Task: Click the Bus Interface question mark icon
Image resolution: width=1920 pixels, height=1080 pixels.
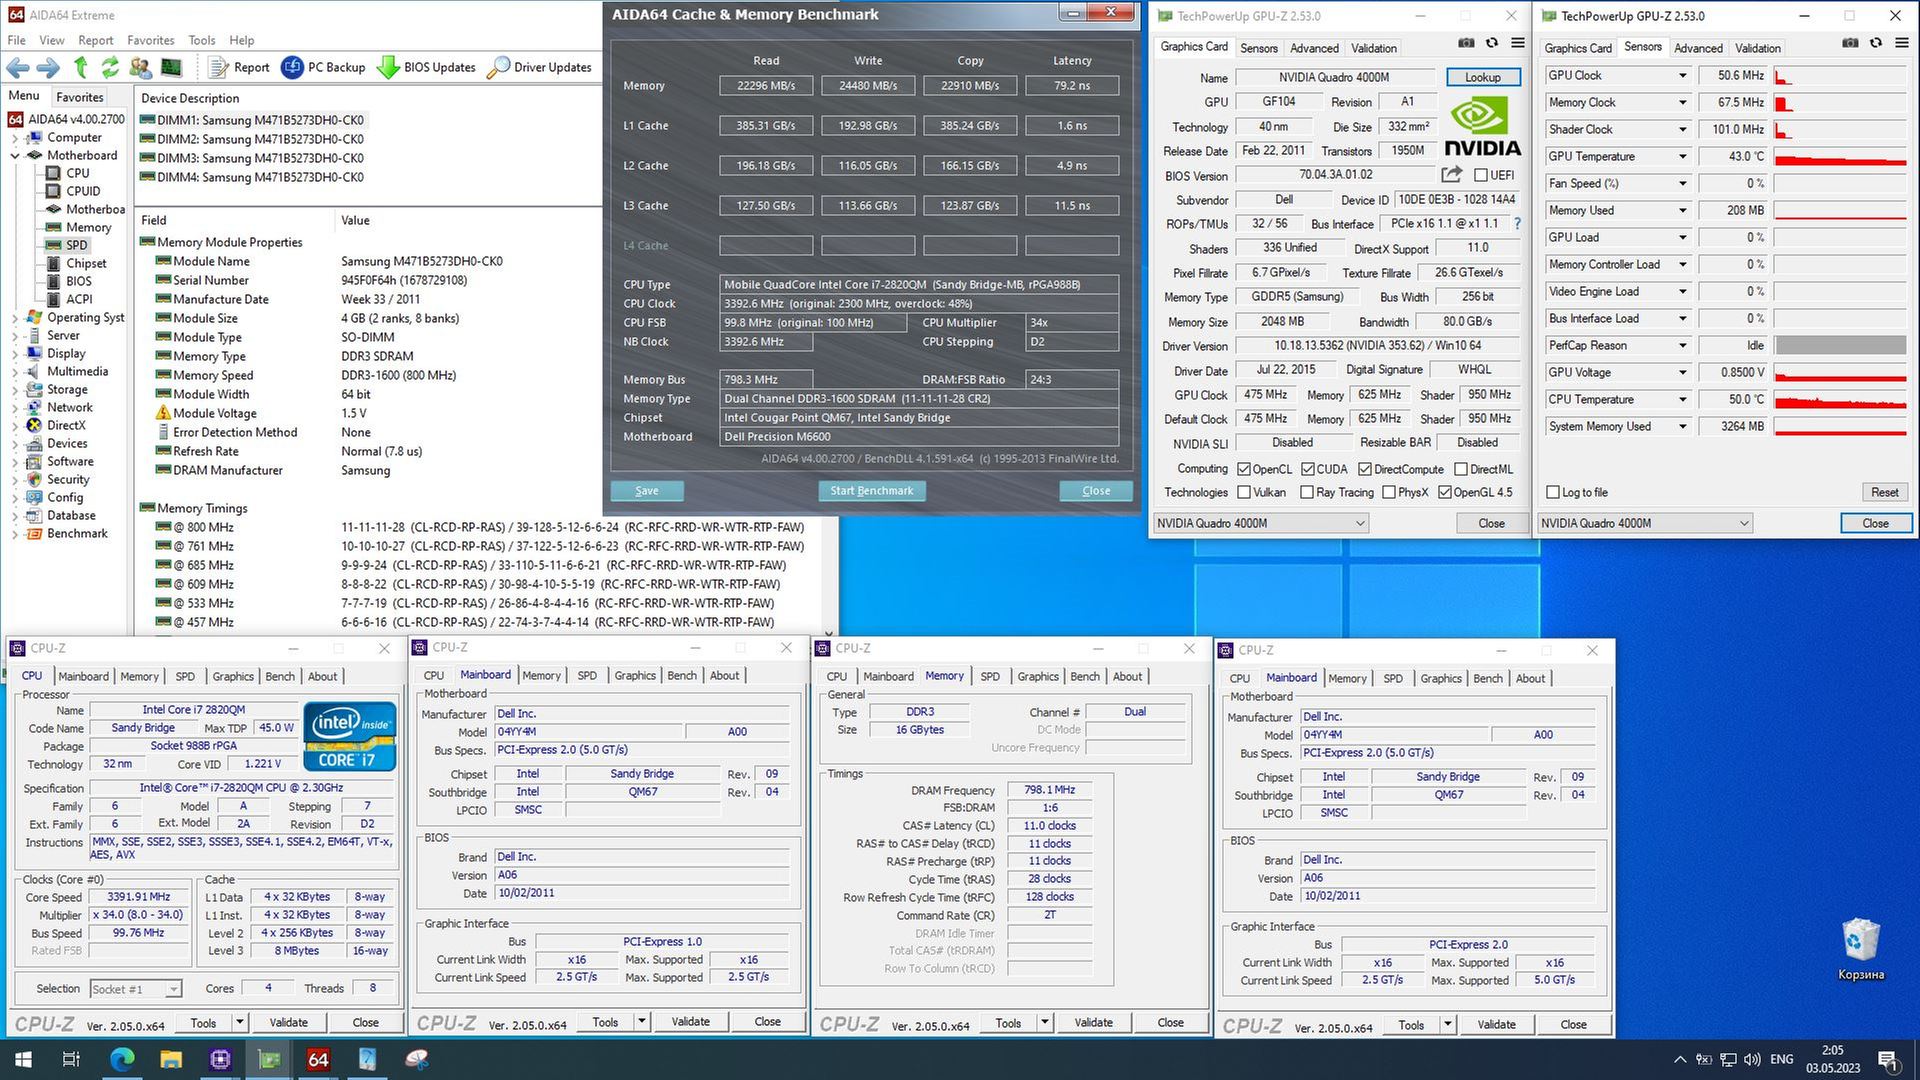Action: 1517,224
